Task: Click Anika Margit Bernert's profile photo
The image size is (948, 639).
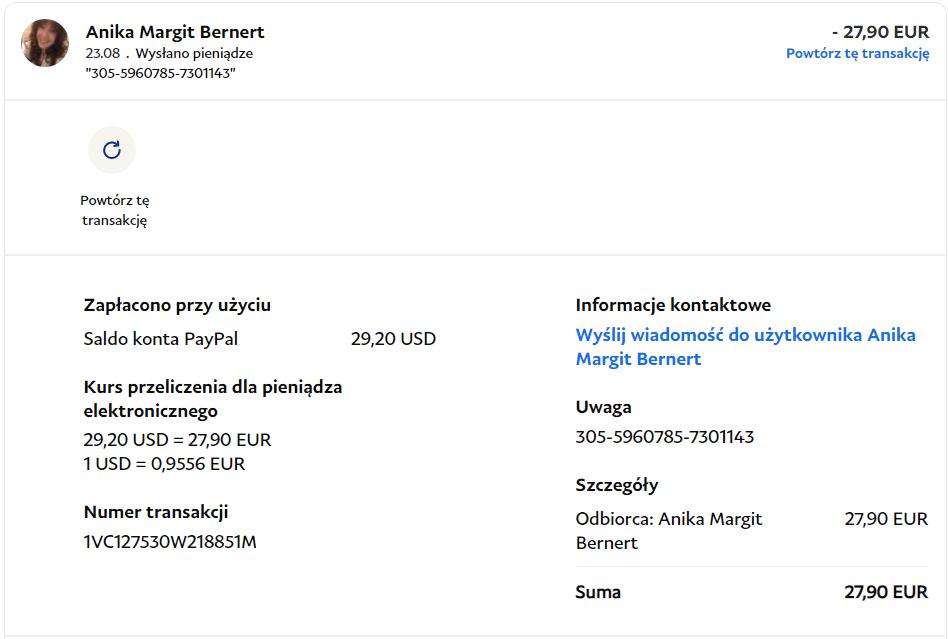Action: pyautogui.click(x=45, y=43)
